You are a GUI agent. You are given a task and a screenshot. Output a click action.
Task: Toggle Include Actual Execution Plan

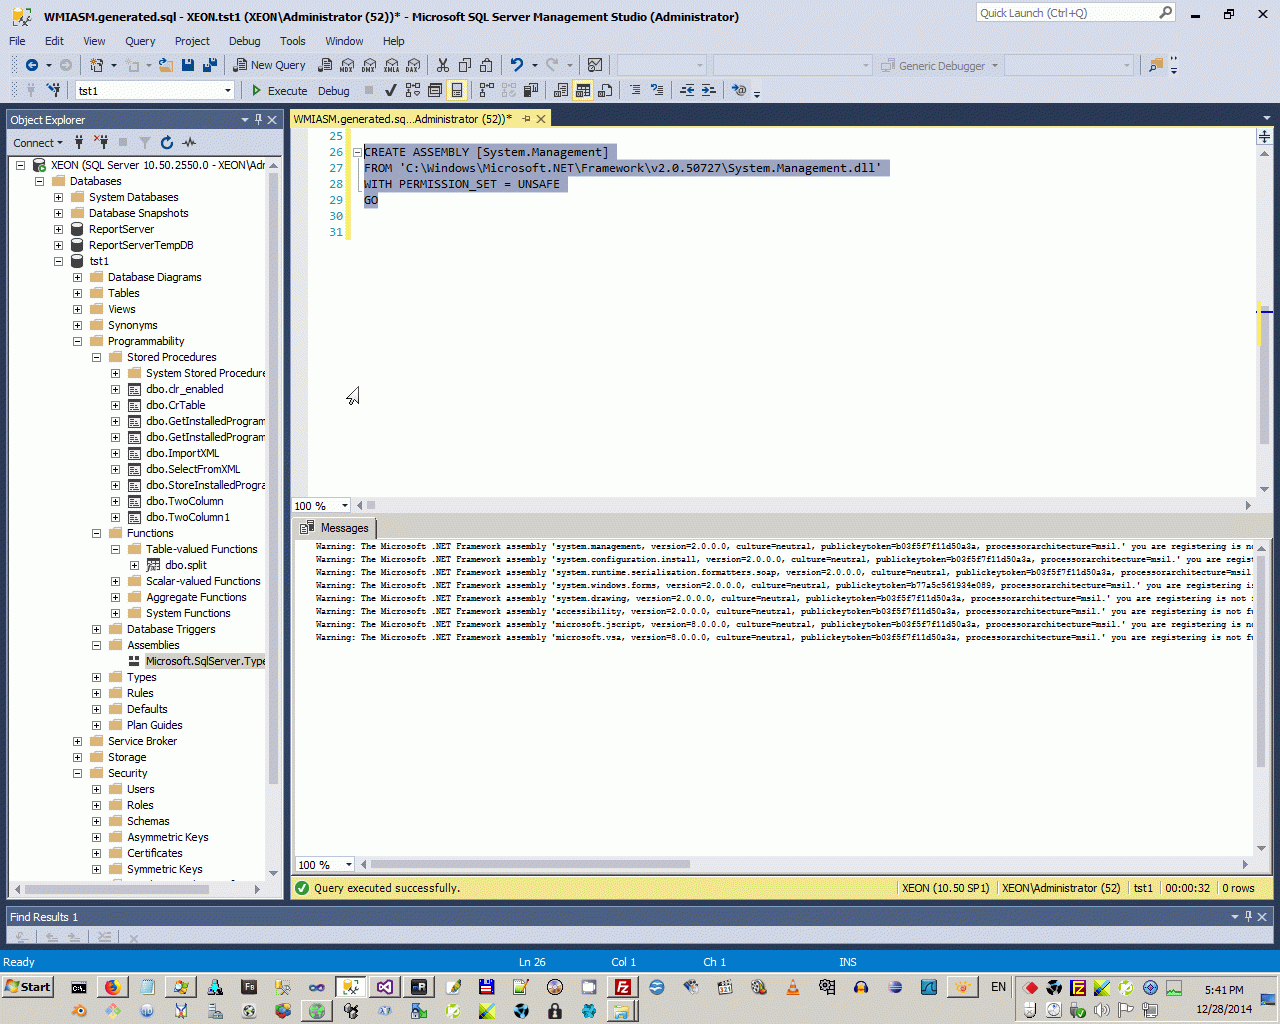[487, 90]
